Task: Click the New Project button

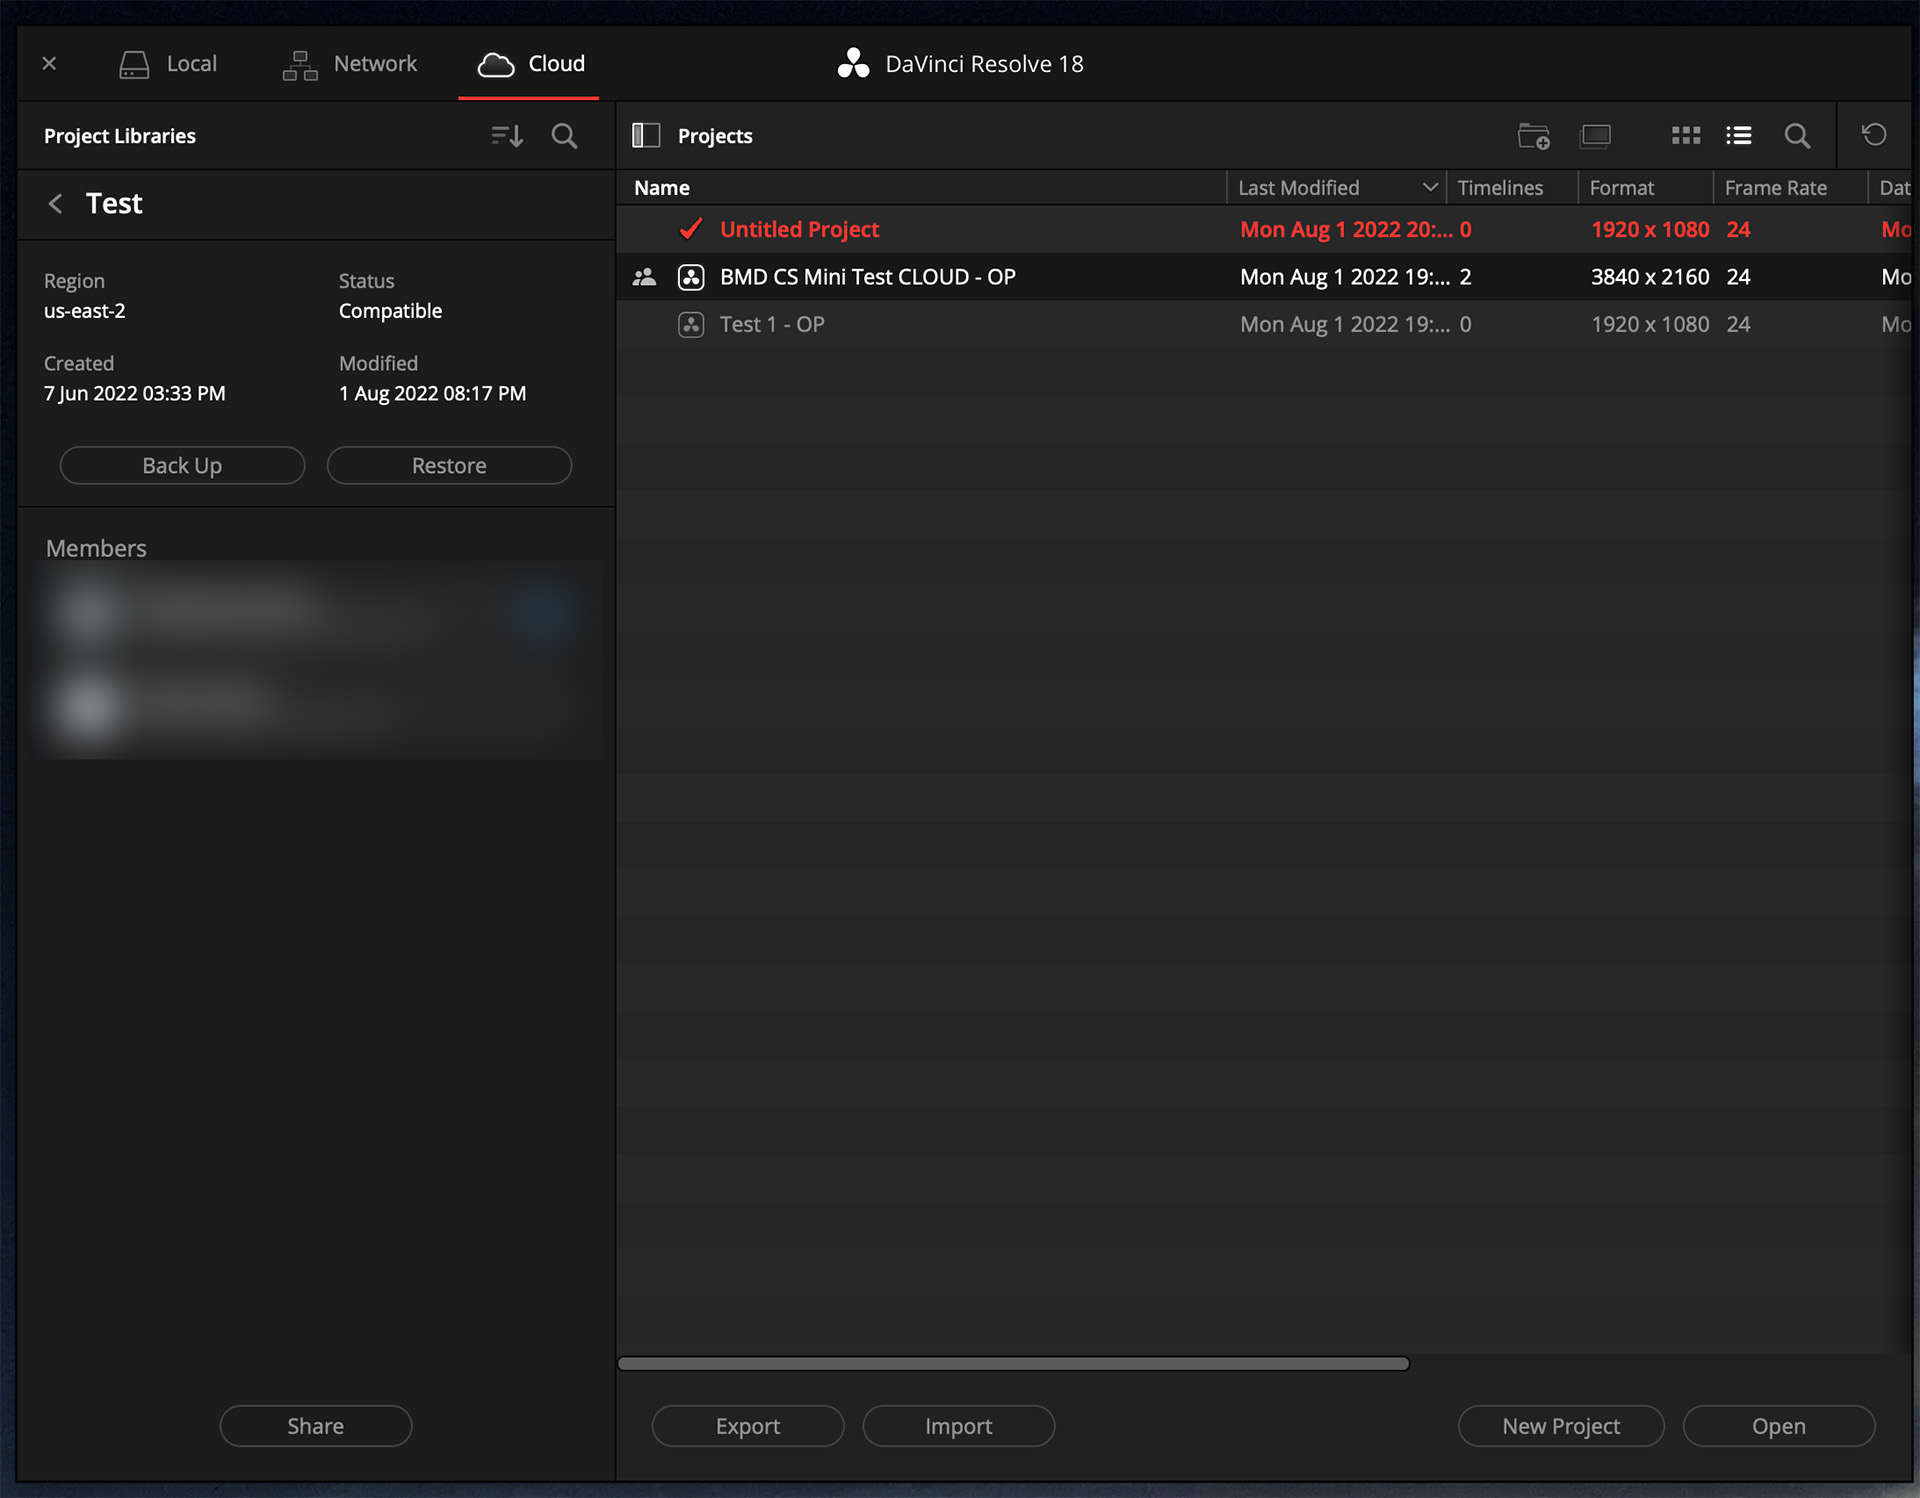Action: pyautogui.click(x=1561, y=1426)
